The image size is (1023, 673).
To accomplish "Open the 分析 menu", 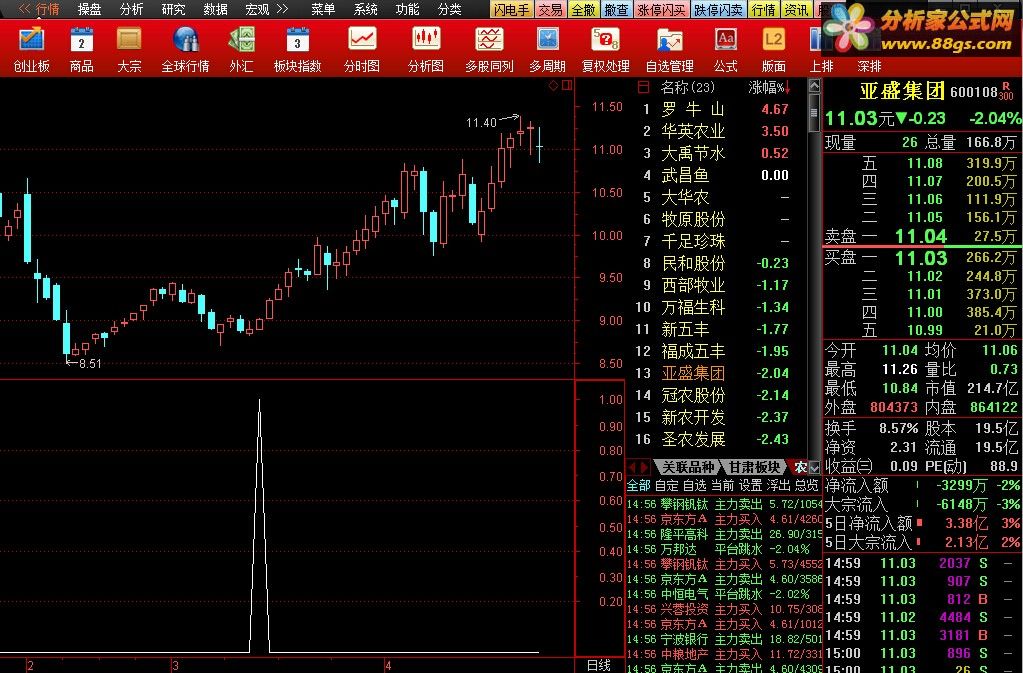I will tap(131, 9).
